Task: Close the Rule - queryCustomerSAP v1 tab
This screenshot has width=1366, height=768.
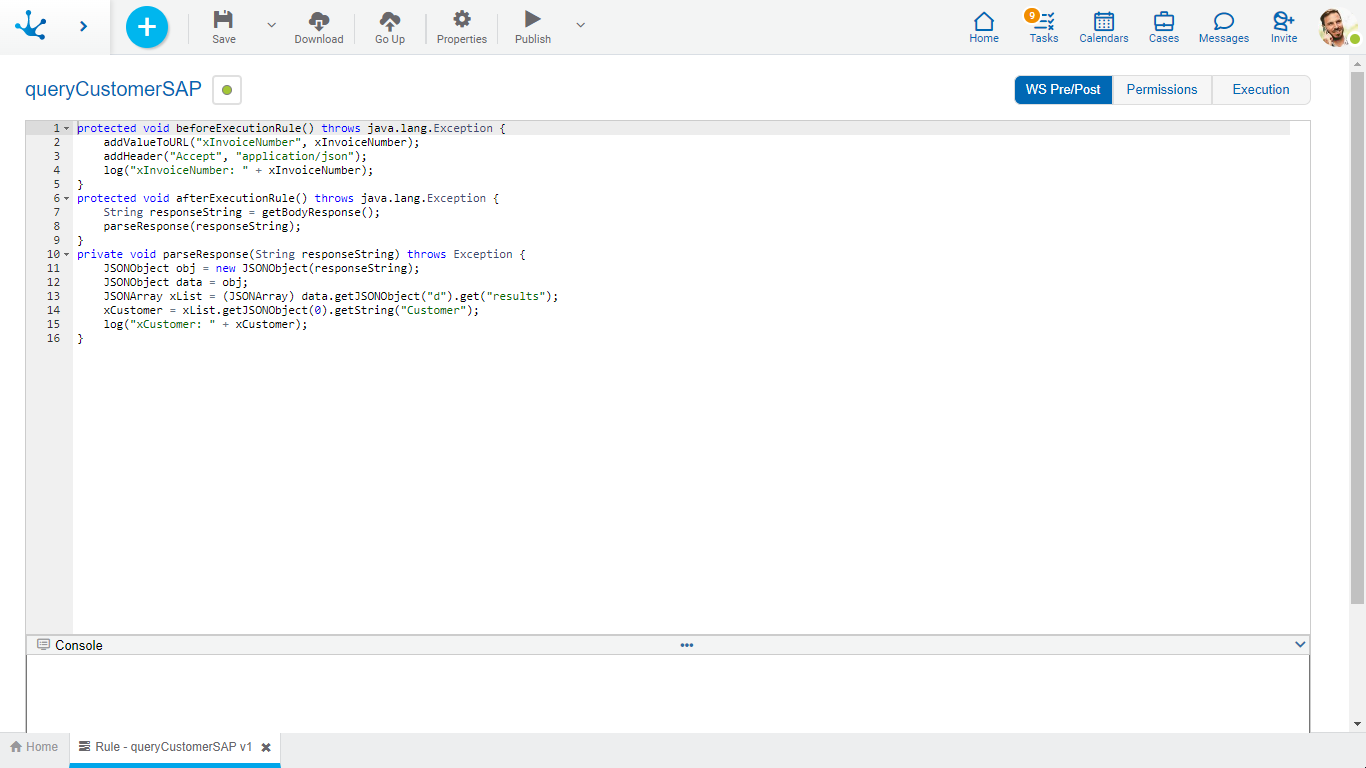Action: tap(266, 747)
